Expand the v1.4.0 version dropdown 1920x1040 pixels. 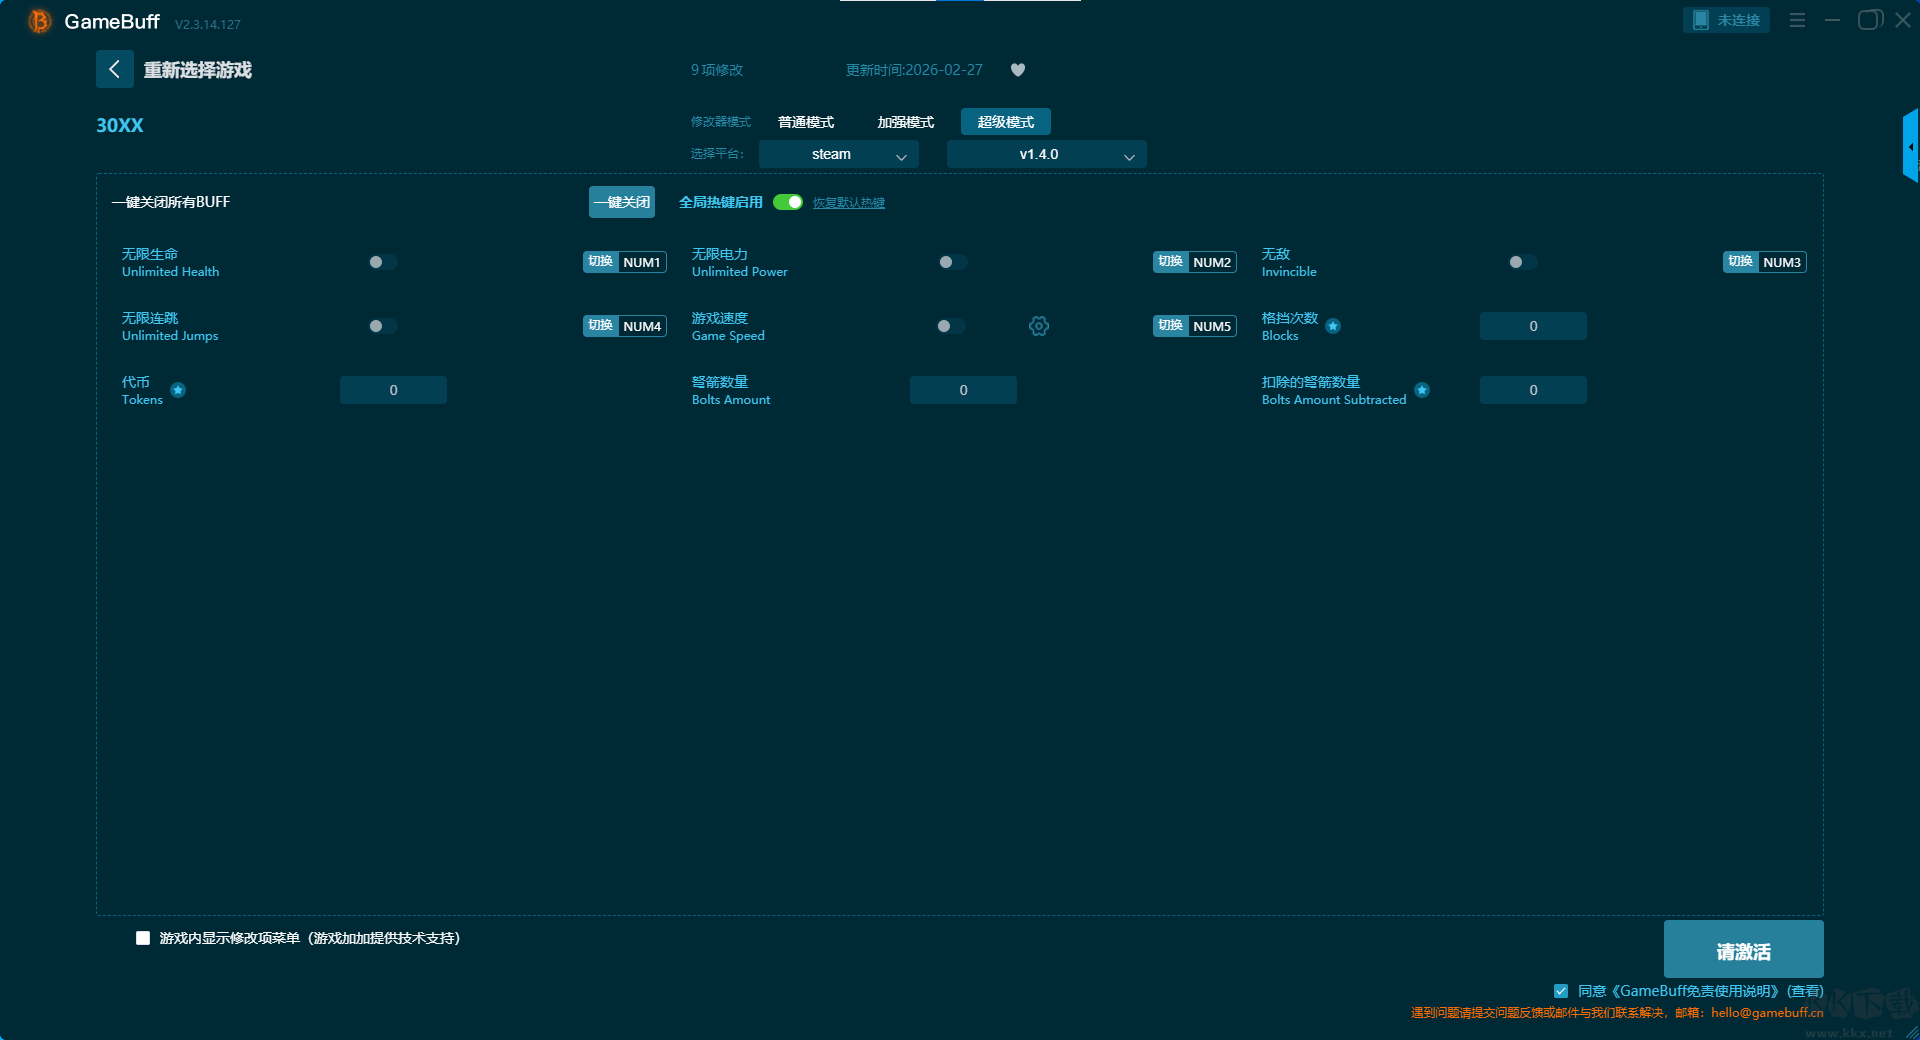[x=1046, y=155]
